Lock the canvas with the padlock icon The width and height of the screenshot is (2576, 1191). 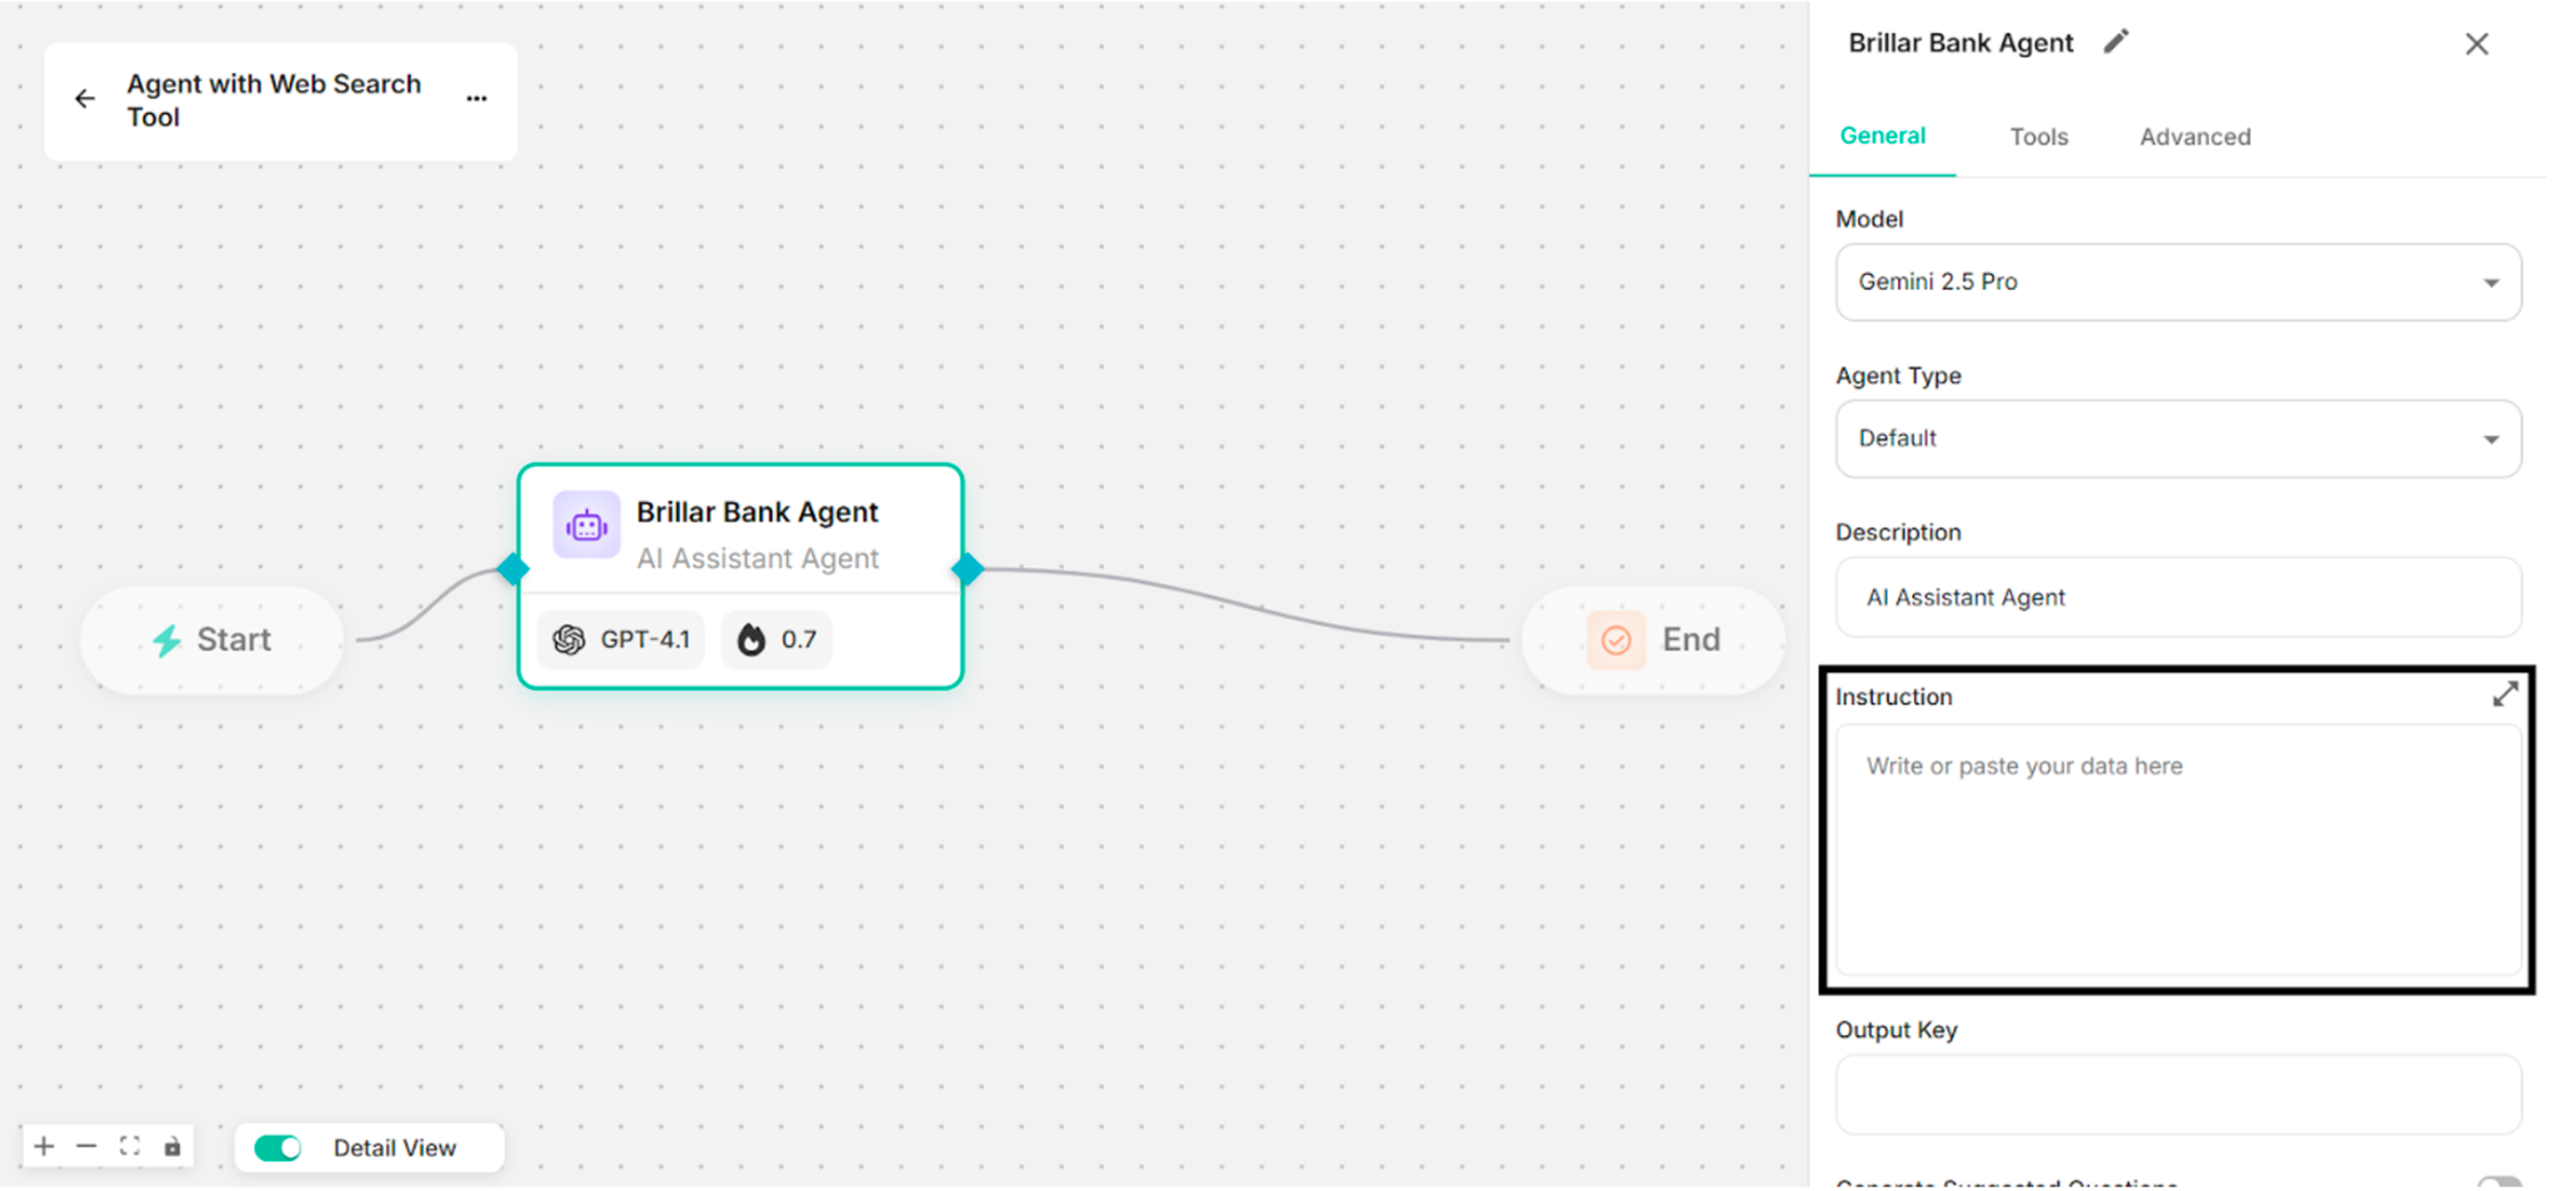tap(173, 1146)
